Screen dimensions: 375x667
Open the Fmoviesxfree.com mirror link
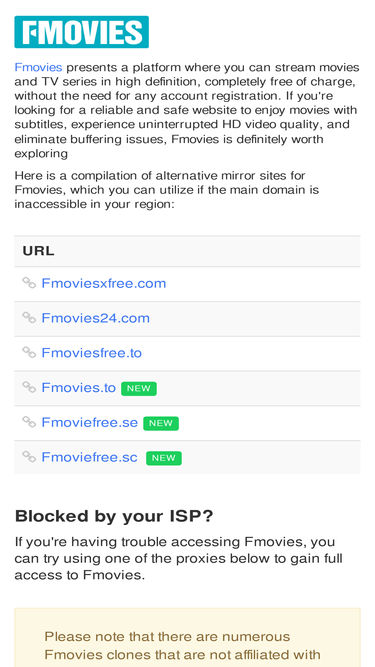(103, 283)
